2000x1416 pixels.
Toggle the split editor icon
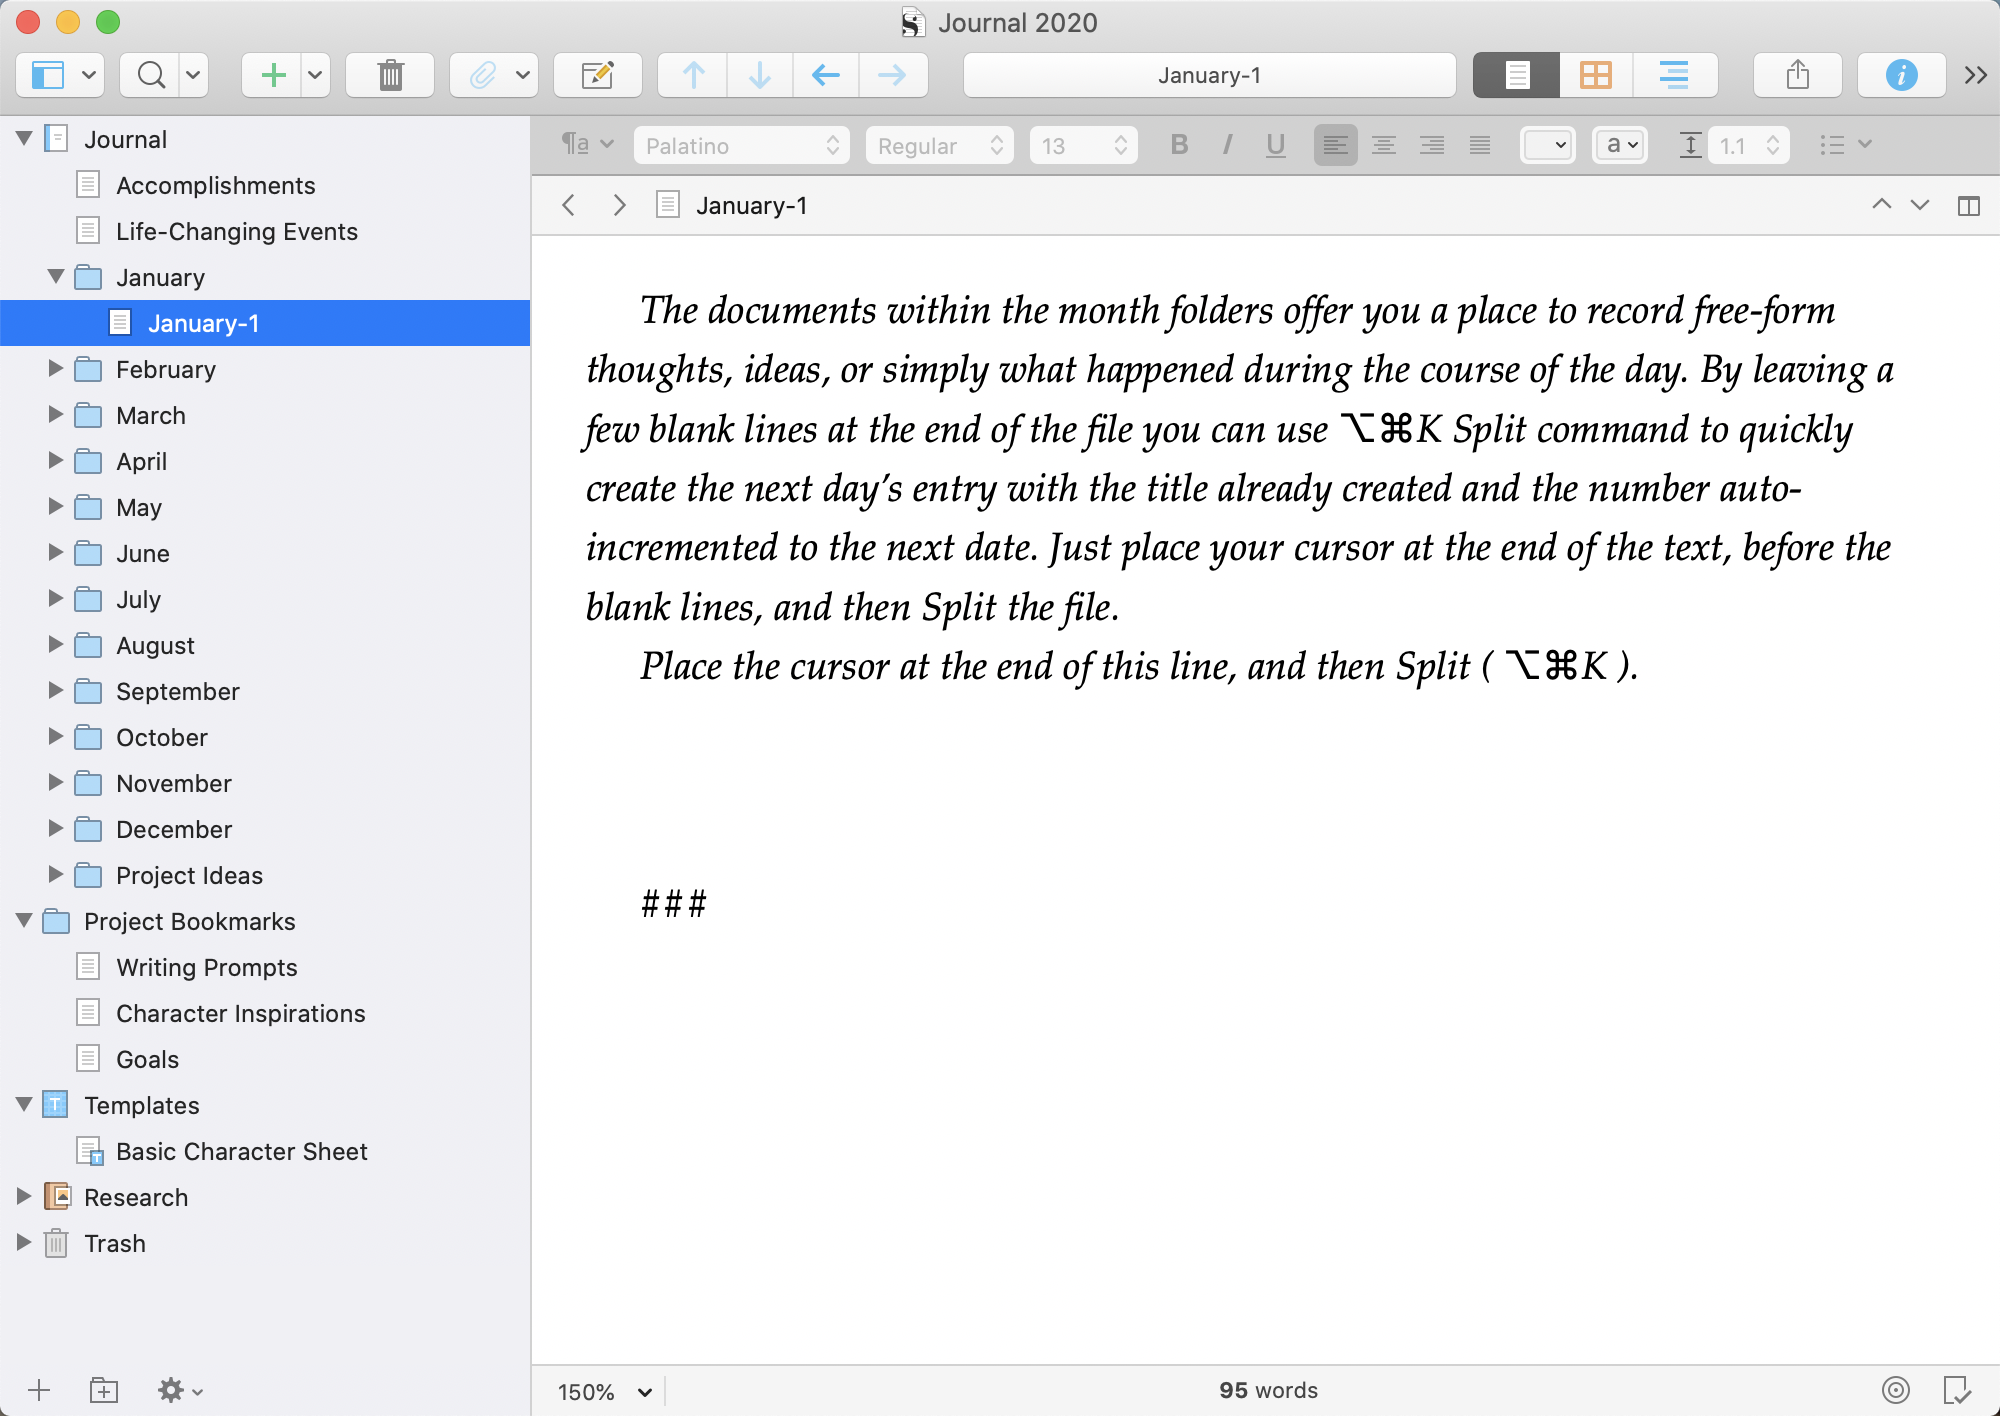[1968, 206]
